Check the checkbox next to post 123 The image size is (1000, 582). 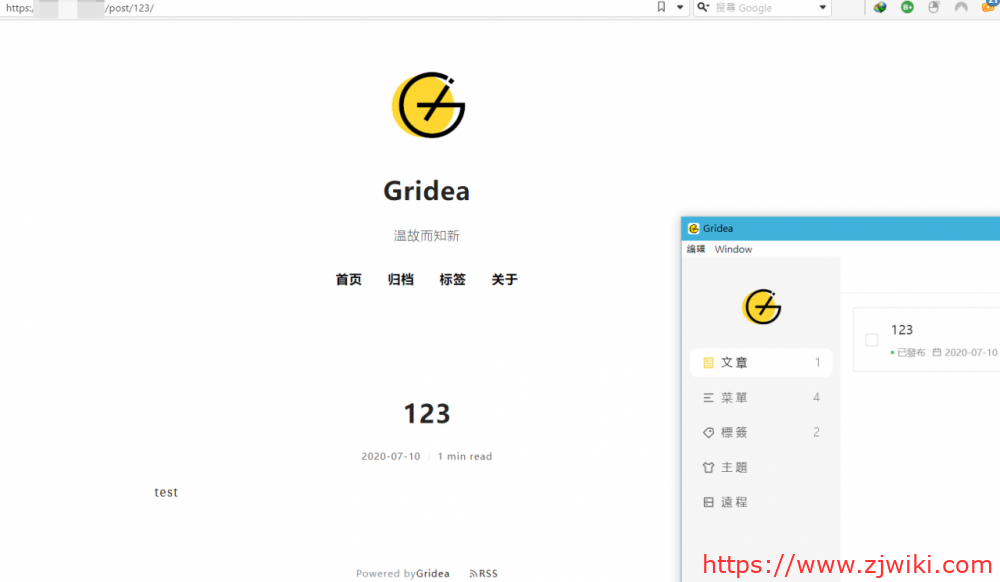(x=872, y=338)
